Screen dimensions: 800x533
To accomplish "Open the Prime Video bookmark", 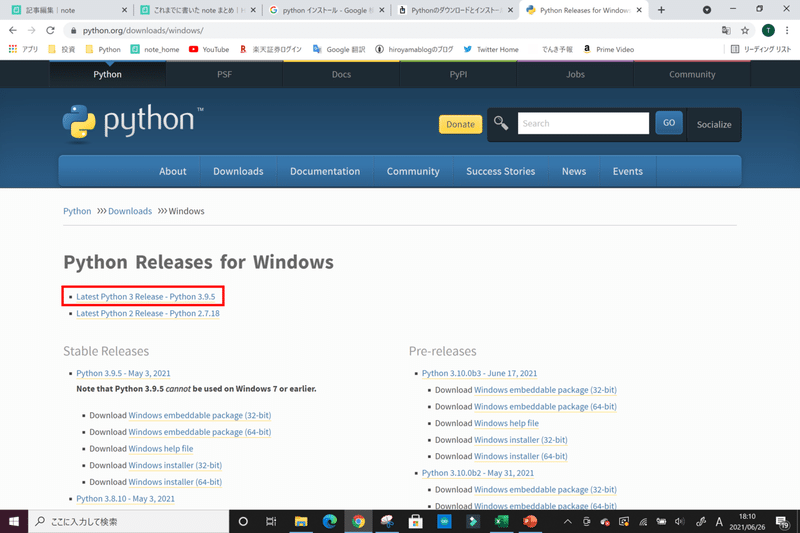I will [x=609, y=49].
